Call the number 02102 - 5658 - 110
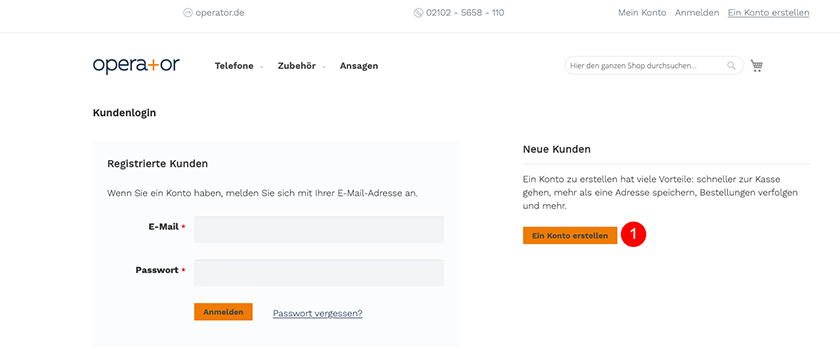This screenshot has width=840, height=364. (465, 12)
